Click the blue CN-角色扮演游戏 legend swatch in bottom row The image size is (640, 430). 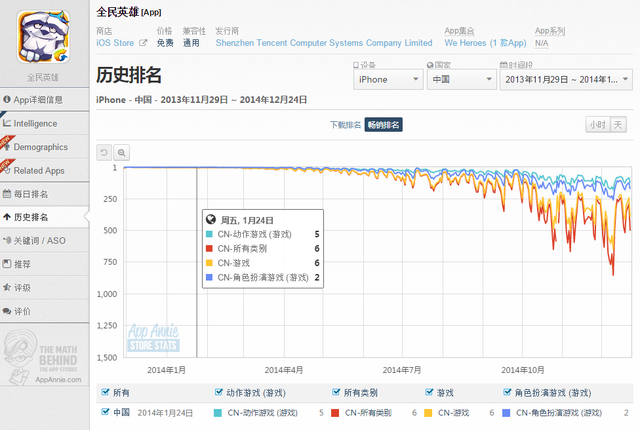pos(506,413)
